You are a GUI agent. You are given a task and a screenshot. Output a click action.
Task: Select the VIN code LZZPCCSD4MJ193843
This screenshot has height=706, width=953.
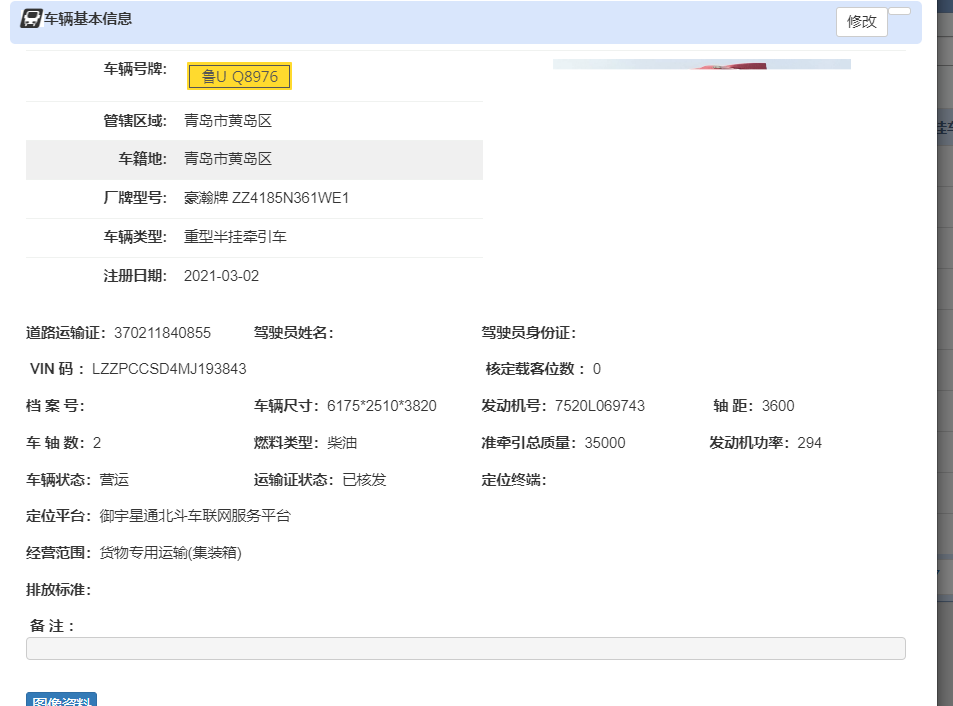(x=169, y=369)
